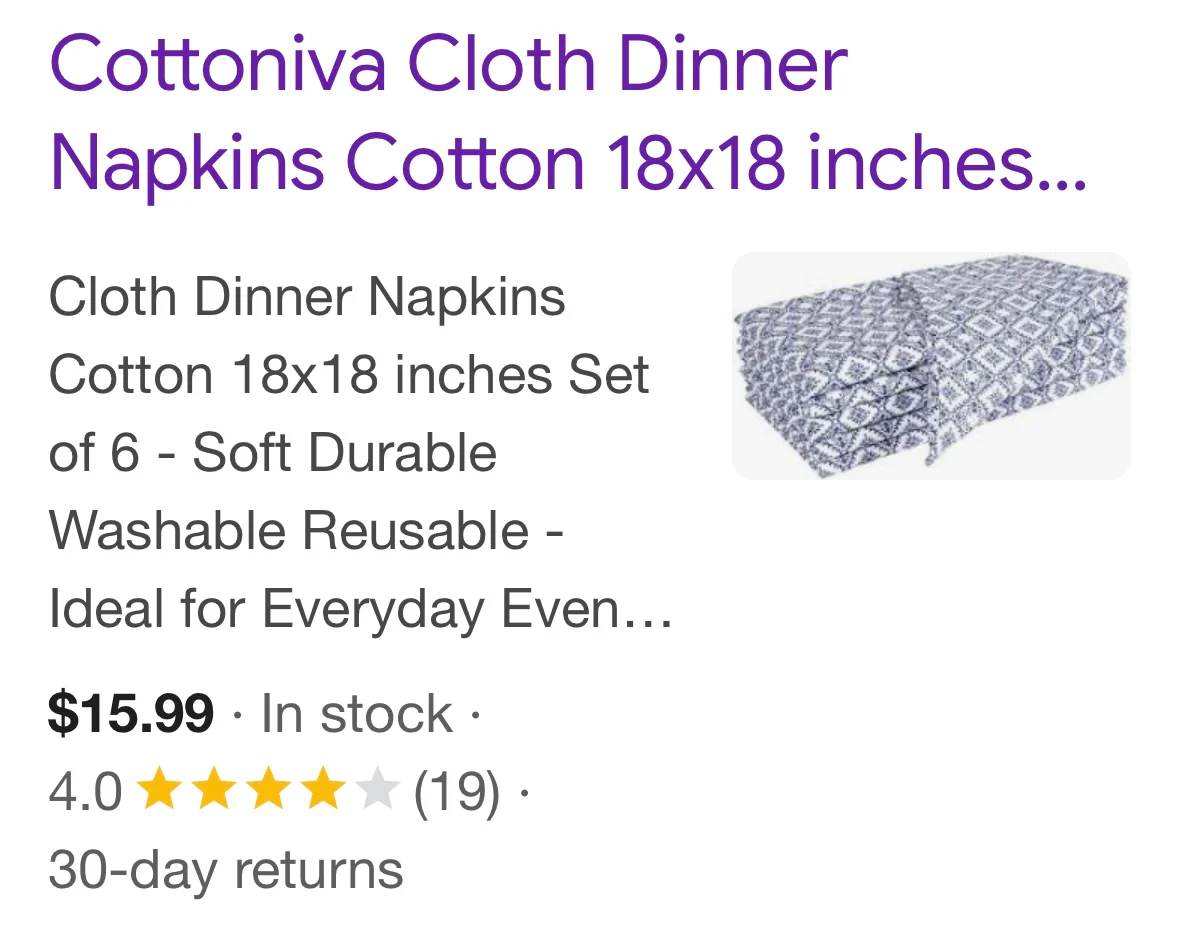
Task: Click the gray empty fifth star
Action: pyautogui.click(x=377, y=792)
